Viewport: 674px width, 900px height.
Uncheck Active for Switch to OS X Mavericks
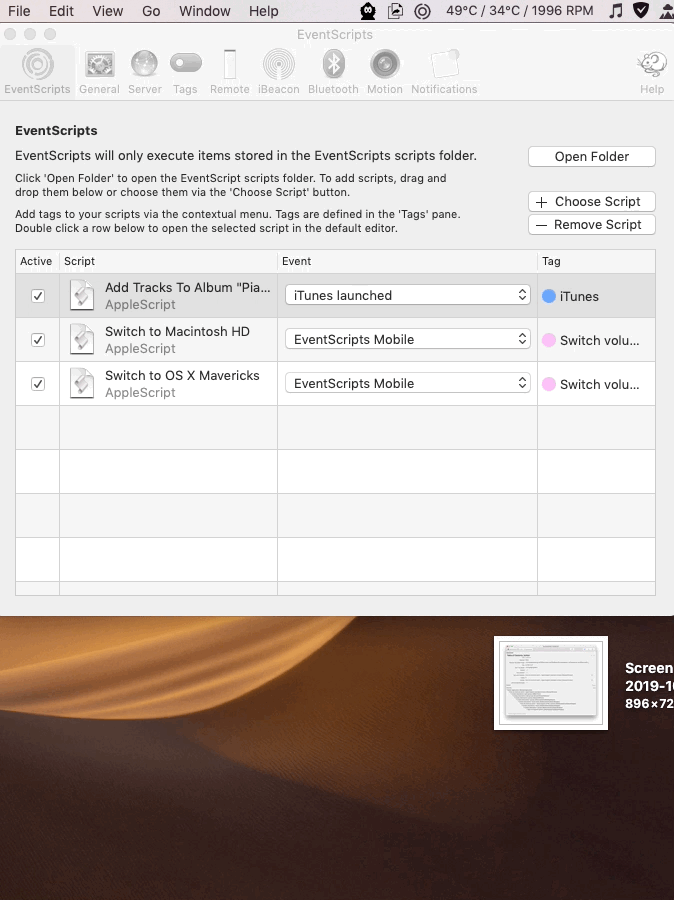[38, 384]
